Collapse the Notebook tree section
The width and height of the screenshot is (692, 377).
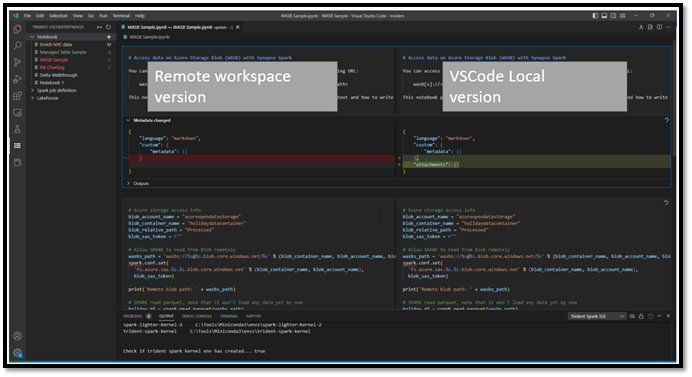pyautogui.click(x=32, y=37)
